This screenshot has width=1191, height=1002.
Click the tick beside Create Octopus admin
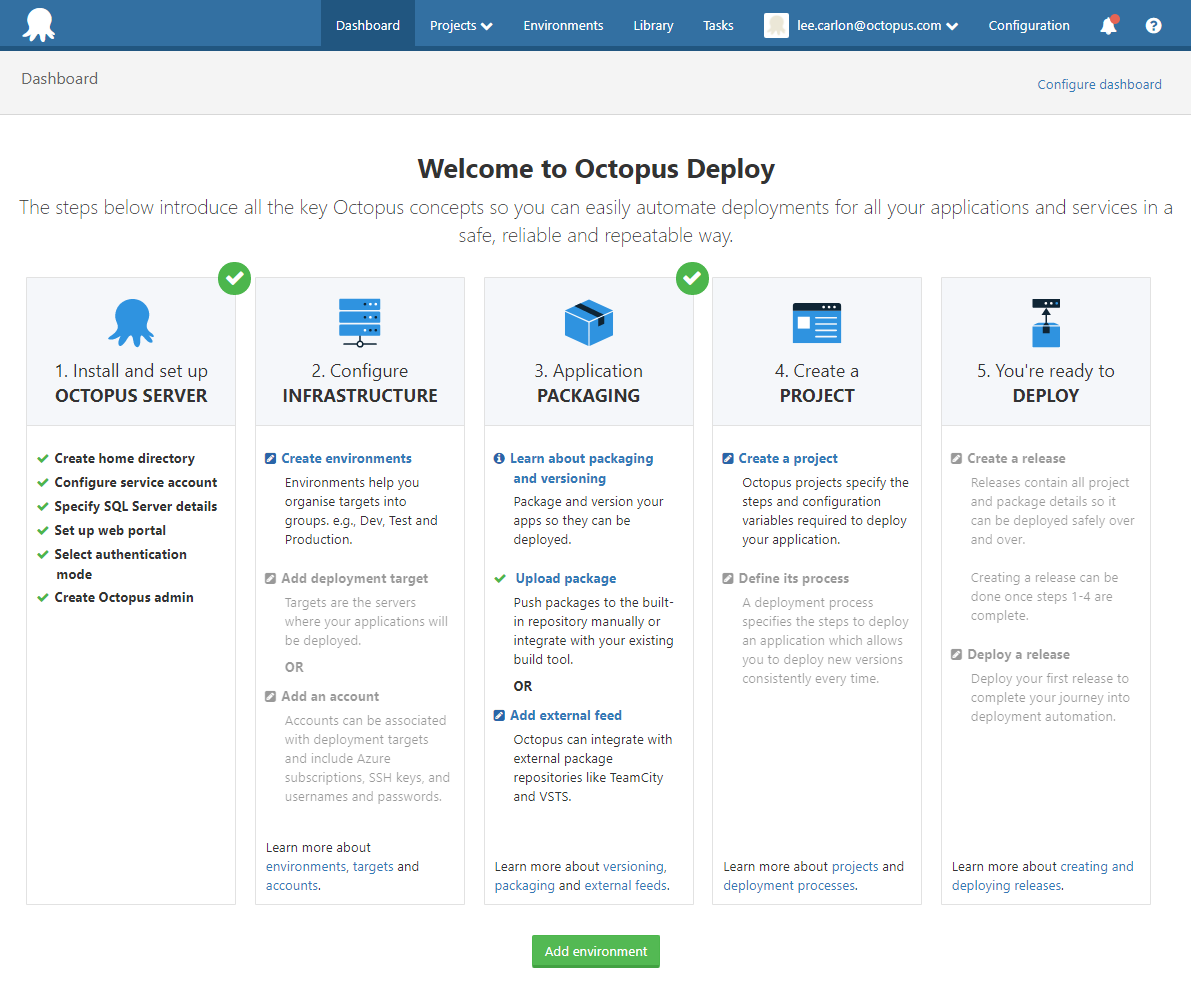(43, 597)
